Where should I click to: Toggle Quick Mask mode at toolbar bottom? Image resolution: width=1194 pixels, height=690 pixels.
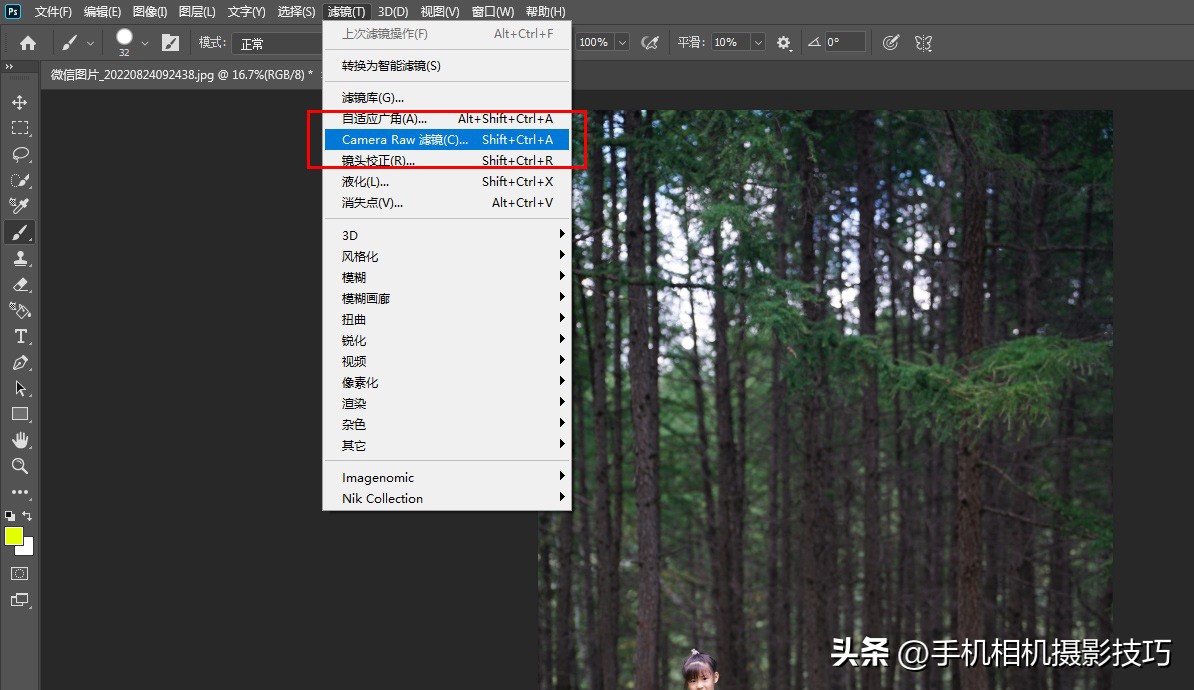click(17, 573)
